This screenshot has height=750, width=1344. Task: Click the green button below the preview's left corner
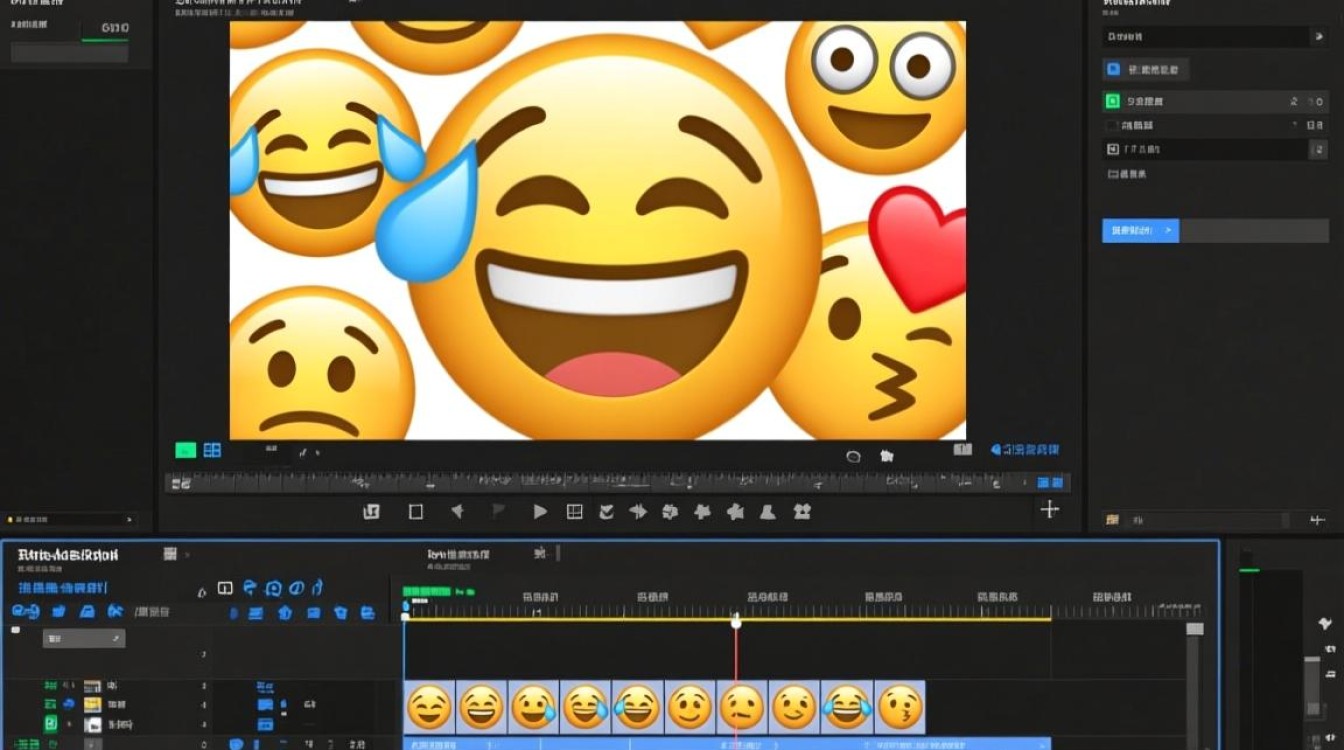point(185,450)
